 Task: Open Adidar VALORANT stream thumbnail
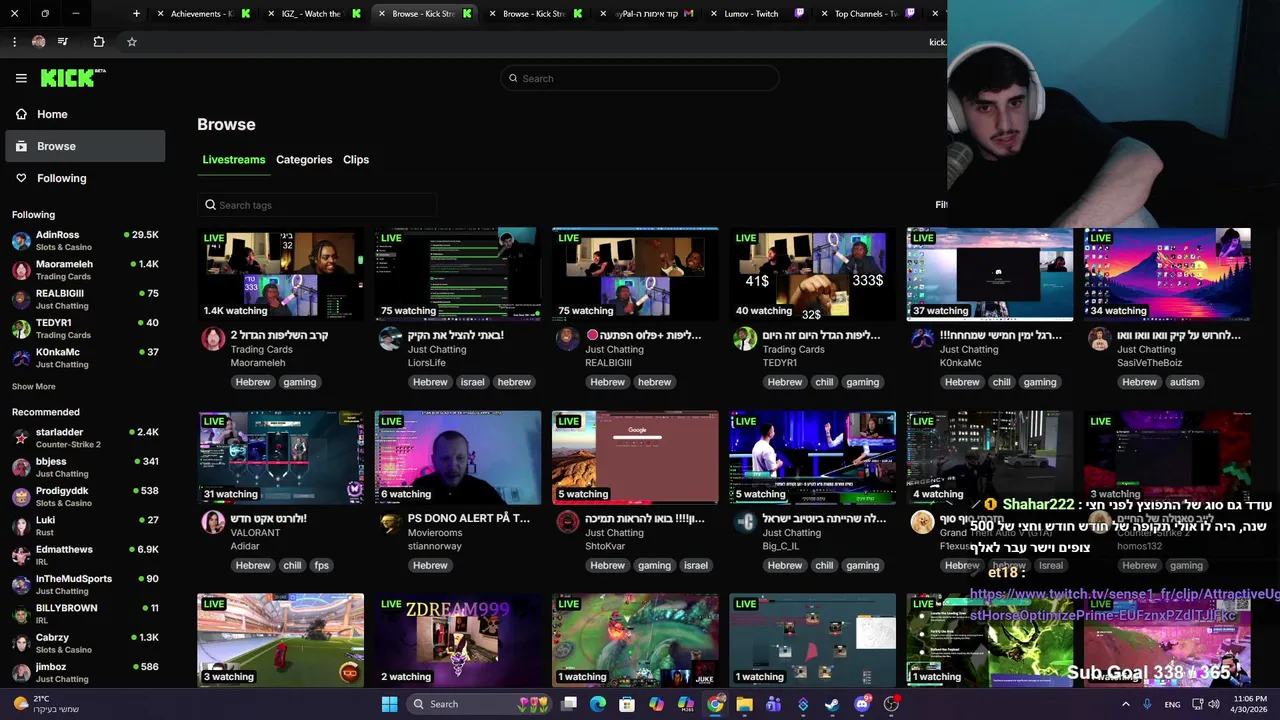click(x=281, y=457)
